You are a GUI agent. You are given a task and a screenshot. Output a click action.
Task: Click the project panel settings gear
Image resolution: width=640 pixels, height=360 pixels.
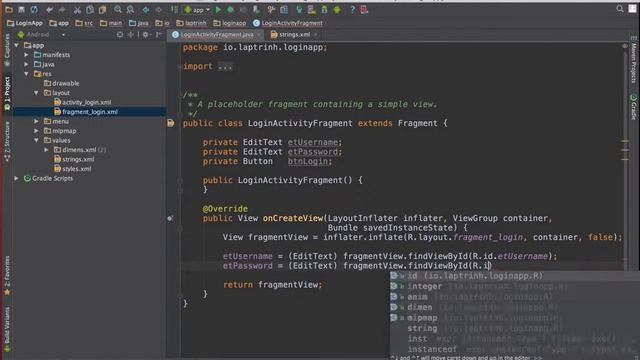pos(146,35)
